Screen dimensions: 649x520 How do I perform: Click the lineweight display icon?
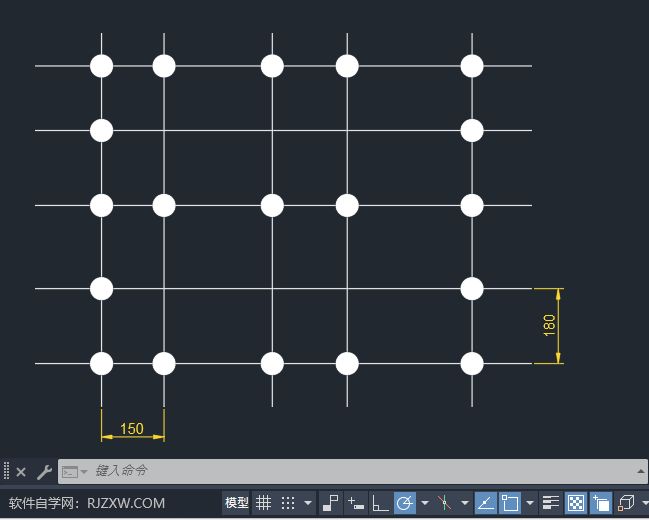coord(551,502)
